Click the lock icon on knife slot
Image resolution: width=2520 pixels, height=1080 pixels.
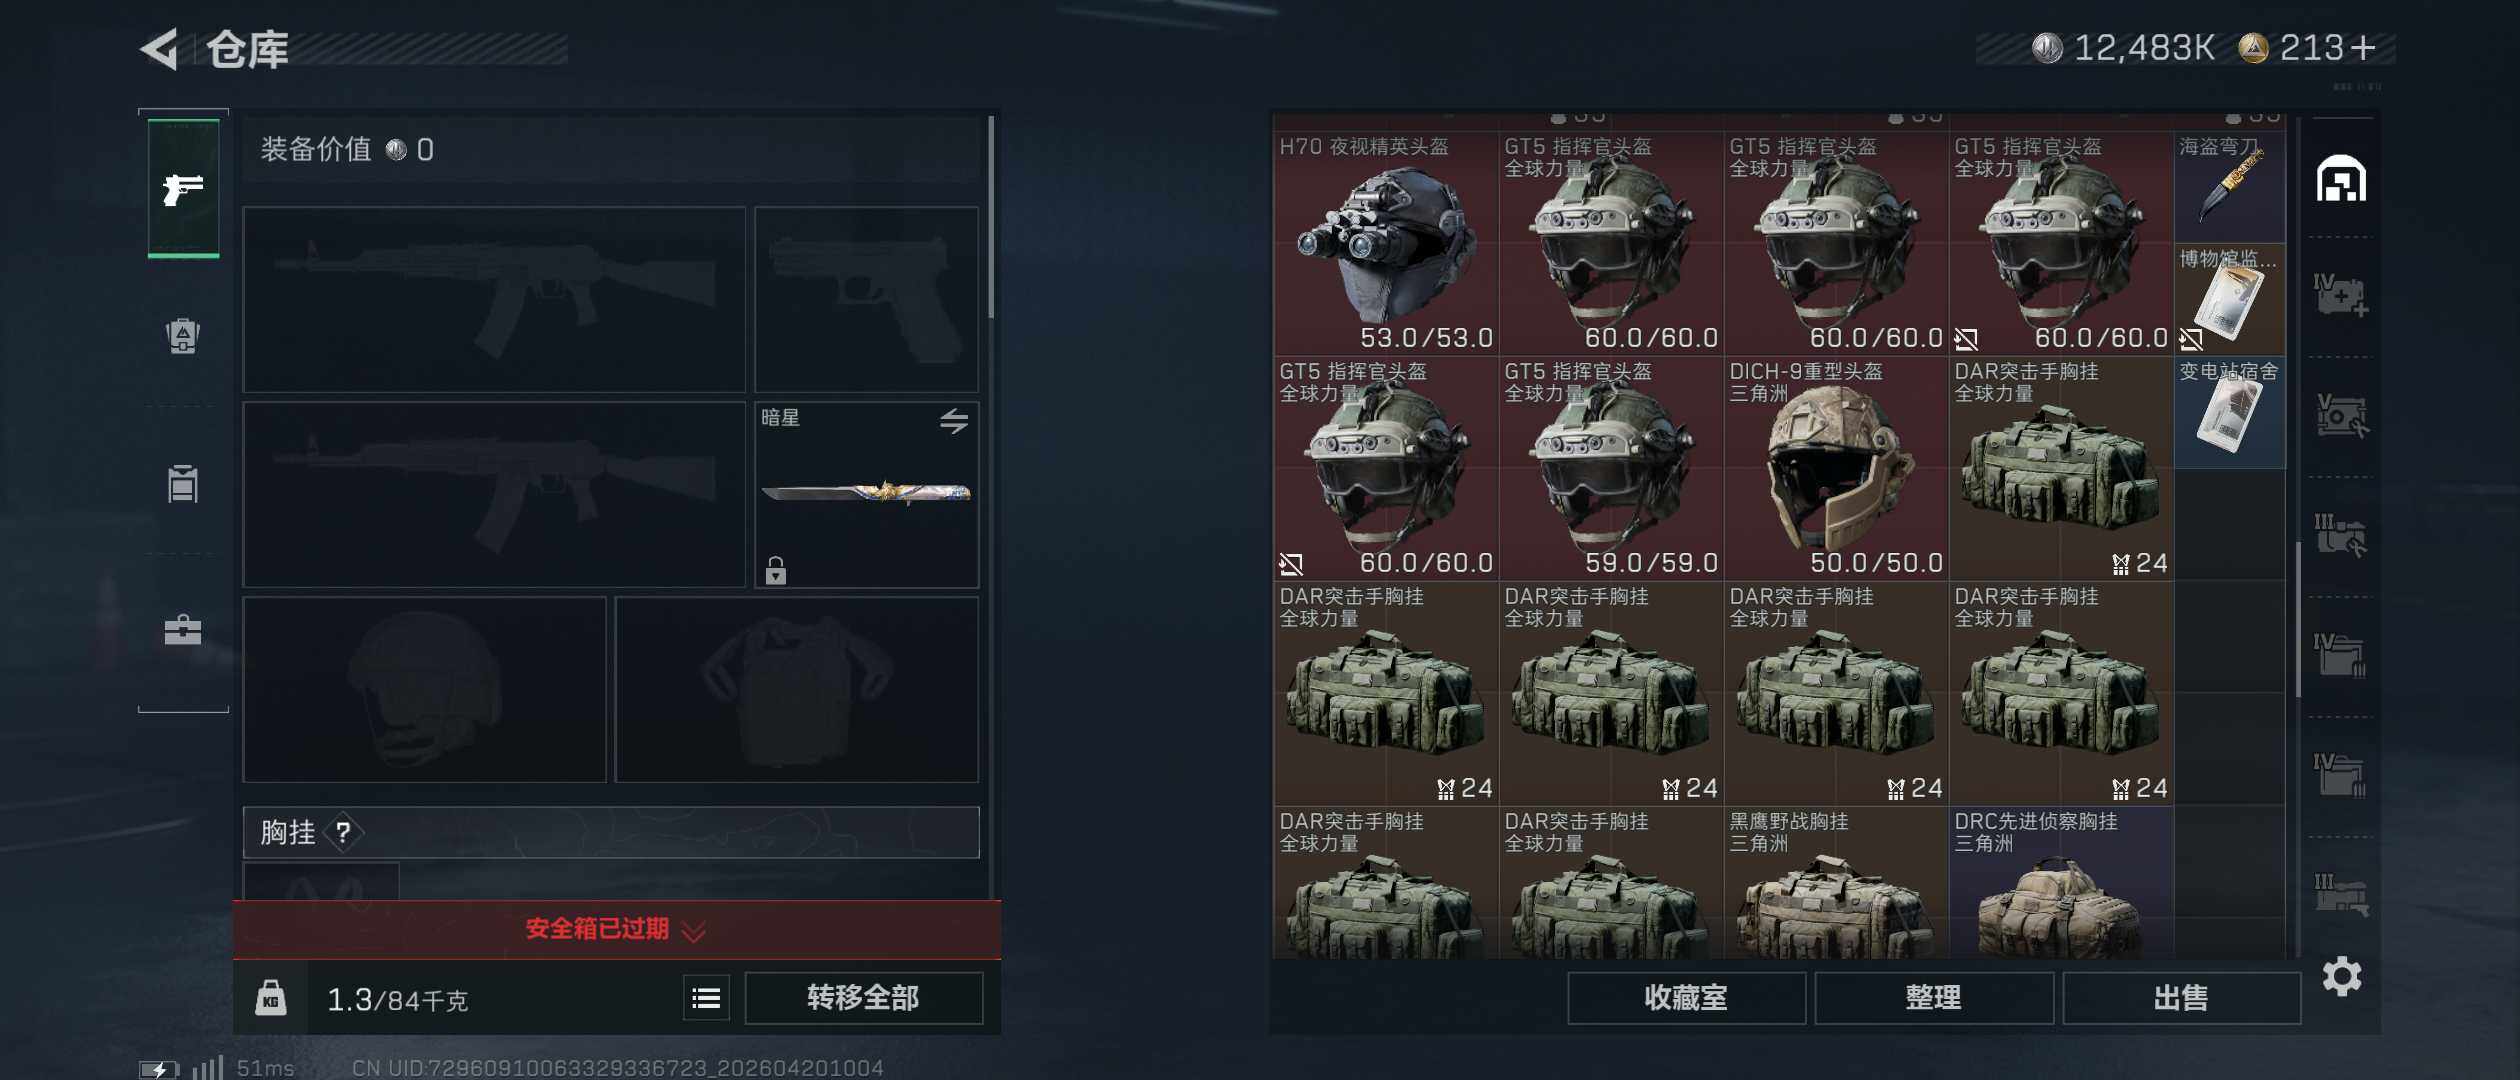(x=775, y=570)
